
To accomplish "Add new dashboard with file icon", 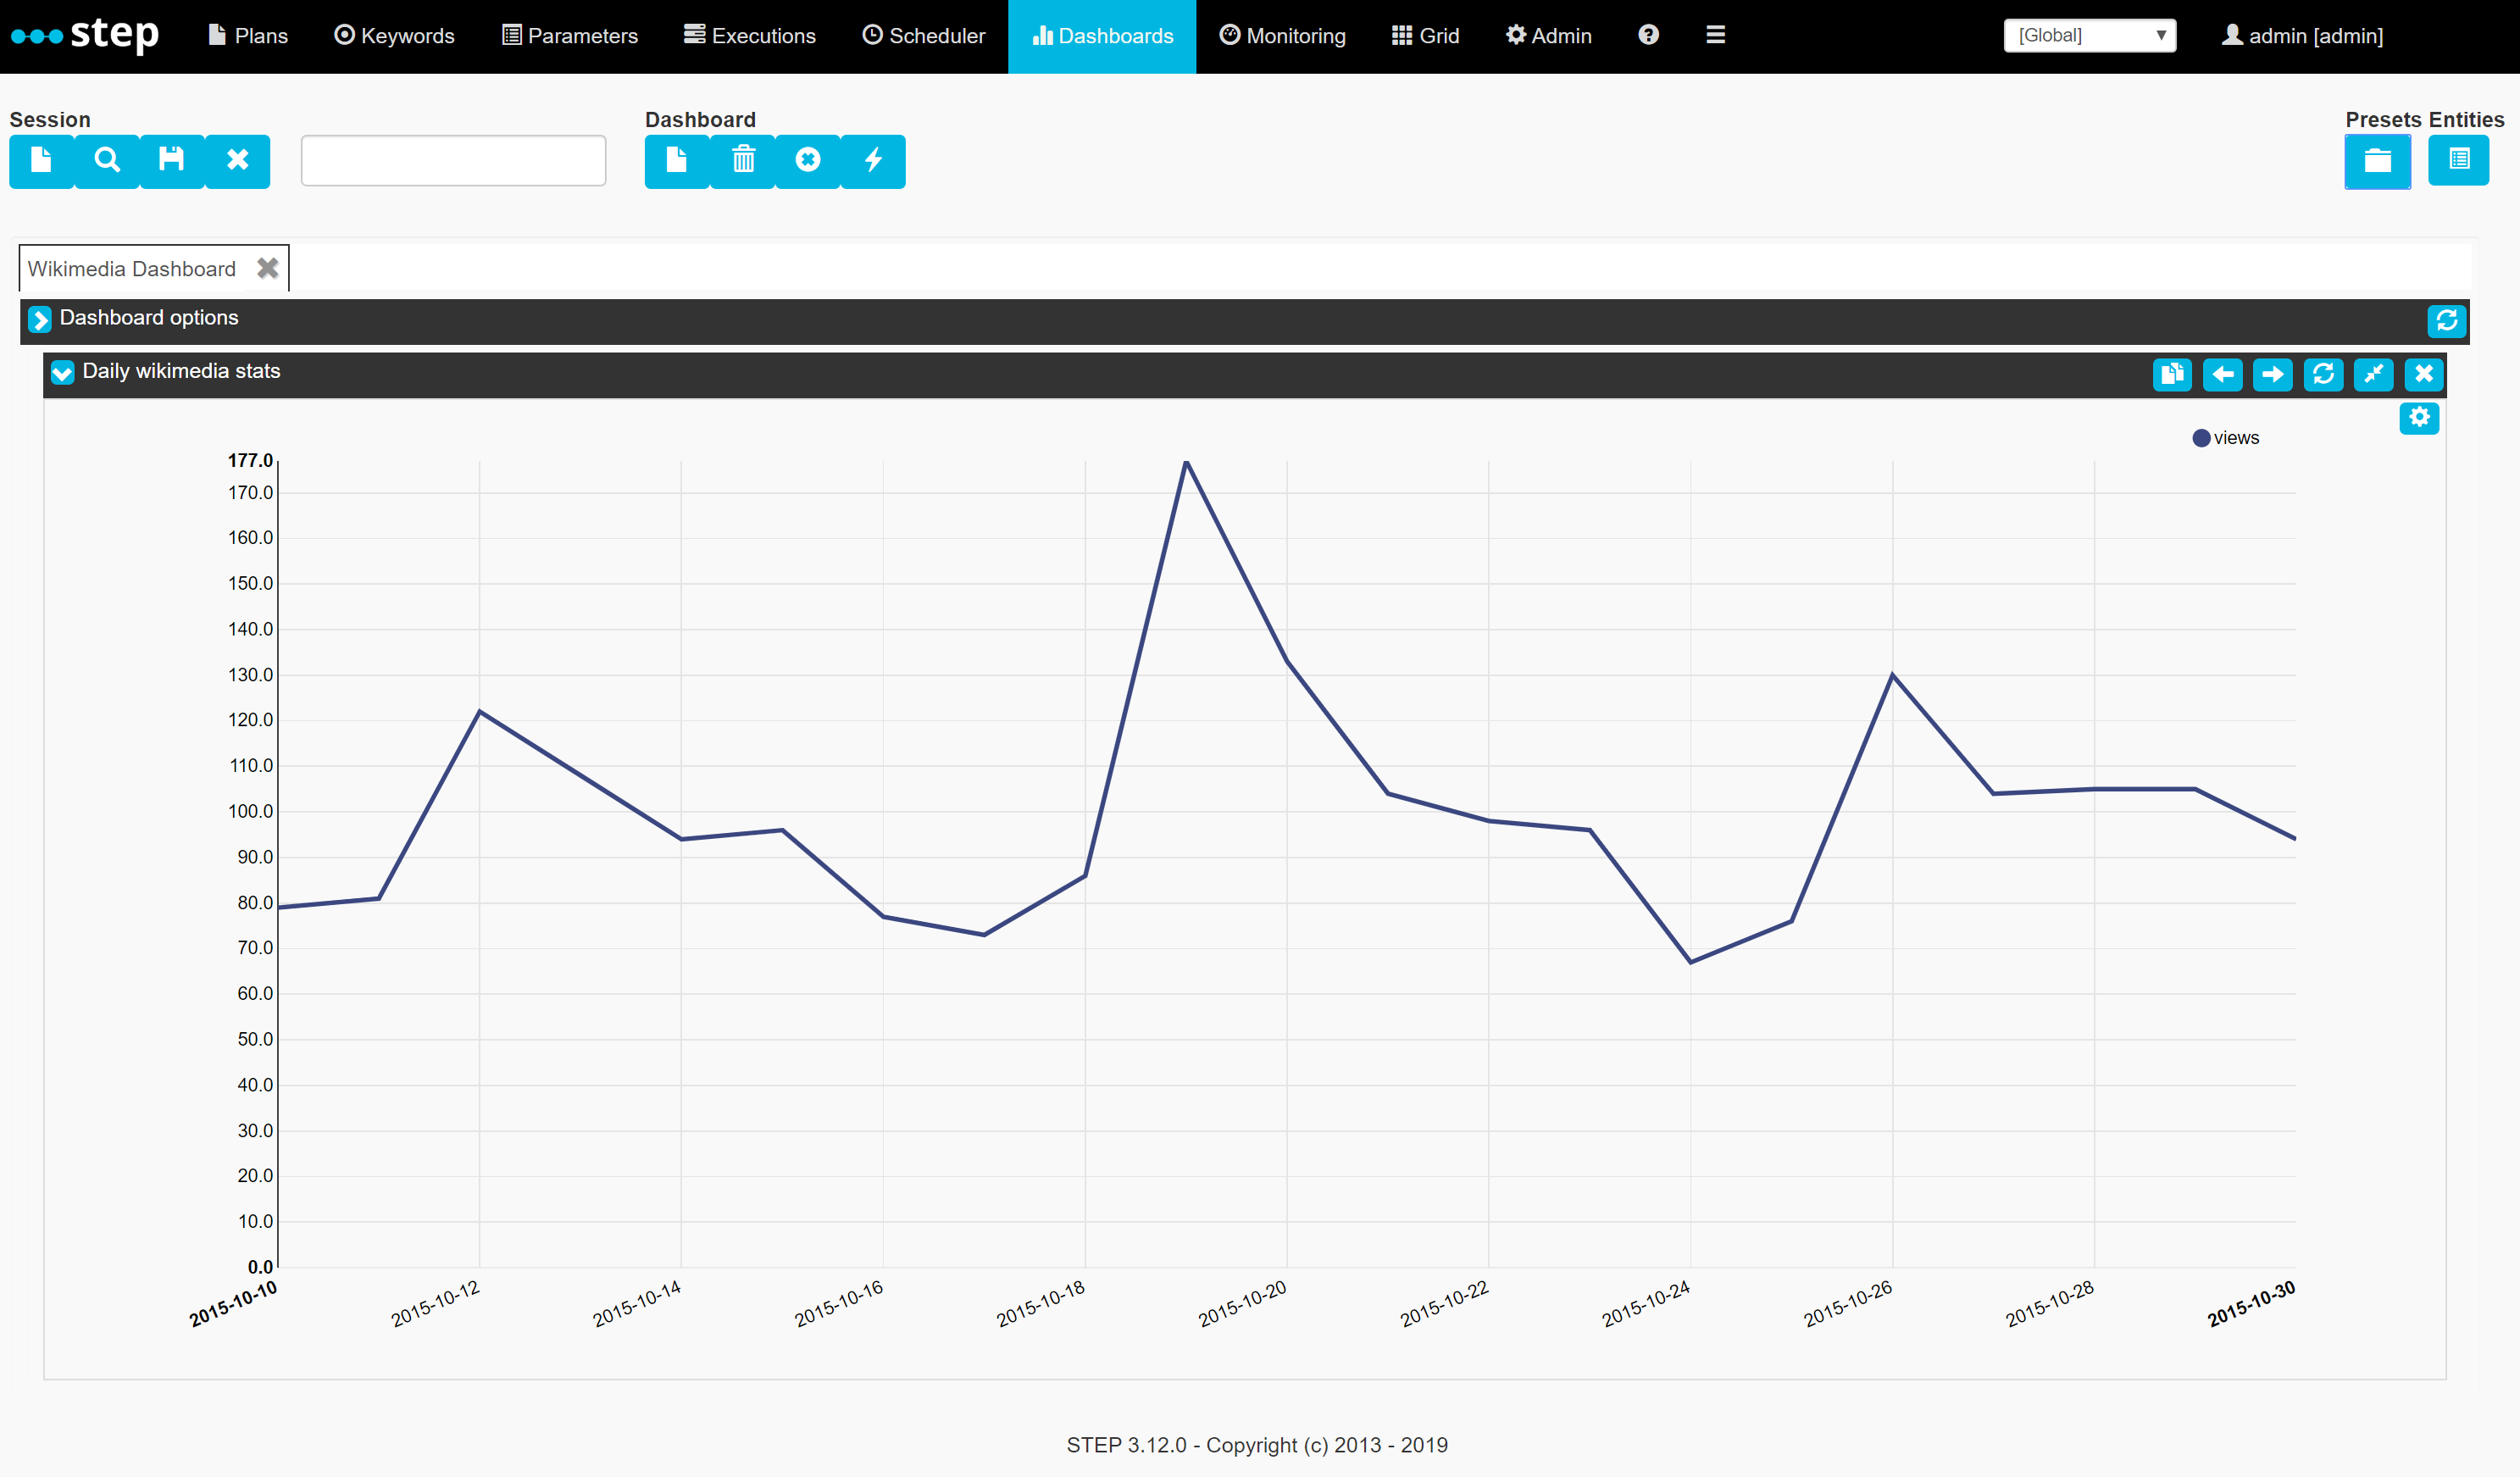I will (x=677, y=161).
